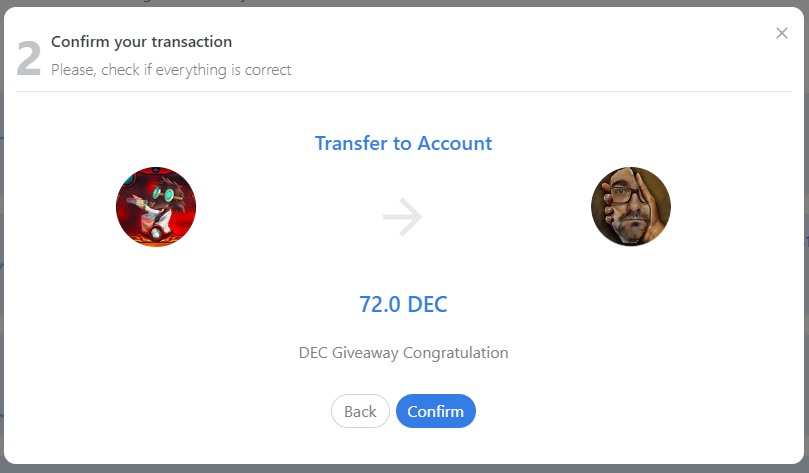Viewport: 809px width, 473px height.
Task: Select the sender's cartoon scientist avatar
Action: point(156,206)
